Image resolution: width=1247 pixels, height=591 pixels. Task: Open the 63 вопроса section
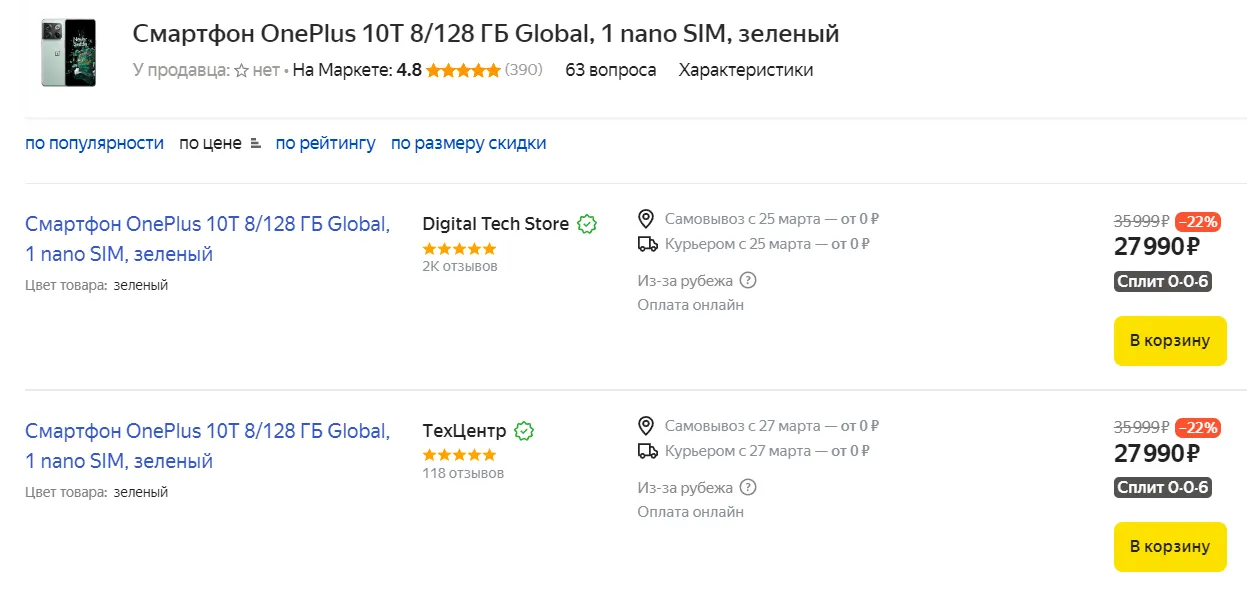pos(610,70)
